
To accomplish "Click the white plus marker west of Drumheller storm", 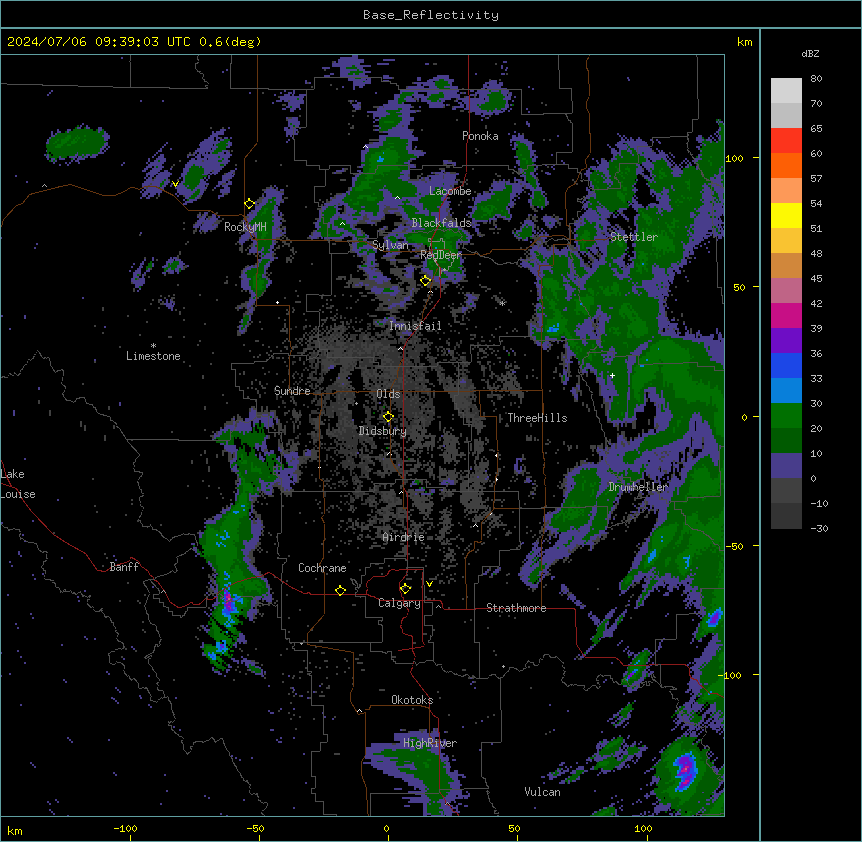I will (612, 375).
